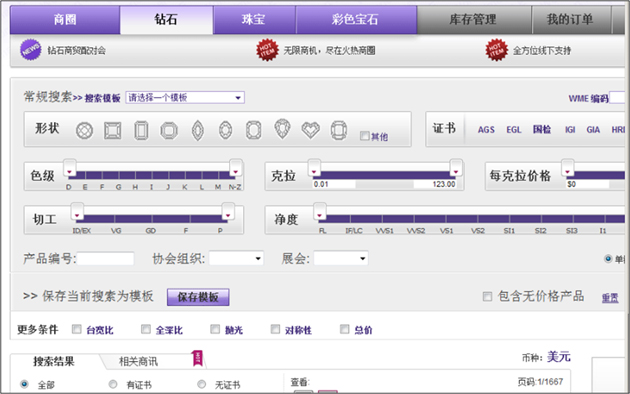630x394 pixels.
Task: Click the 保存模板 button
Action: tap(198, 297)
